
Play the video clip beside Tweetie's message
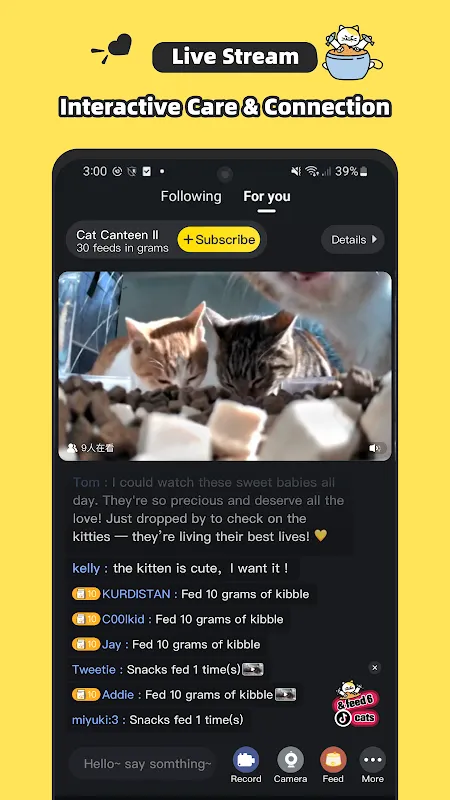pos(253,669)
